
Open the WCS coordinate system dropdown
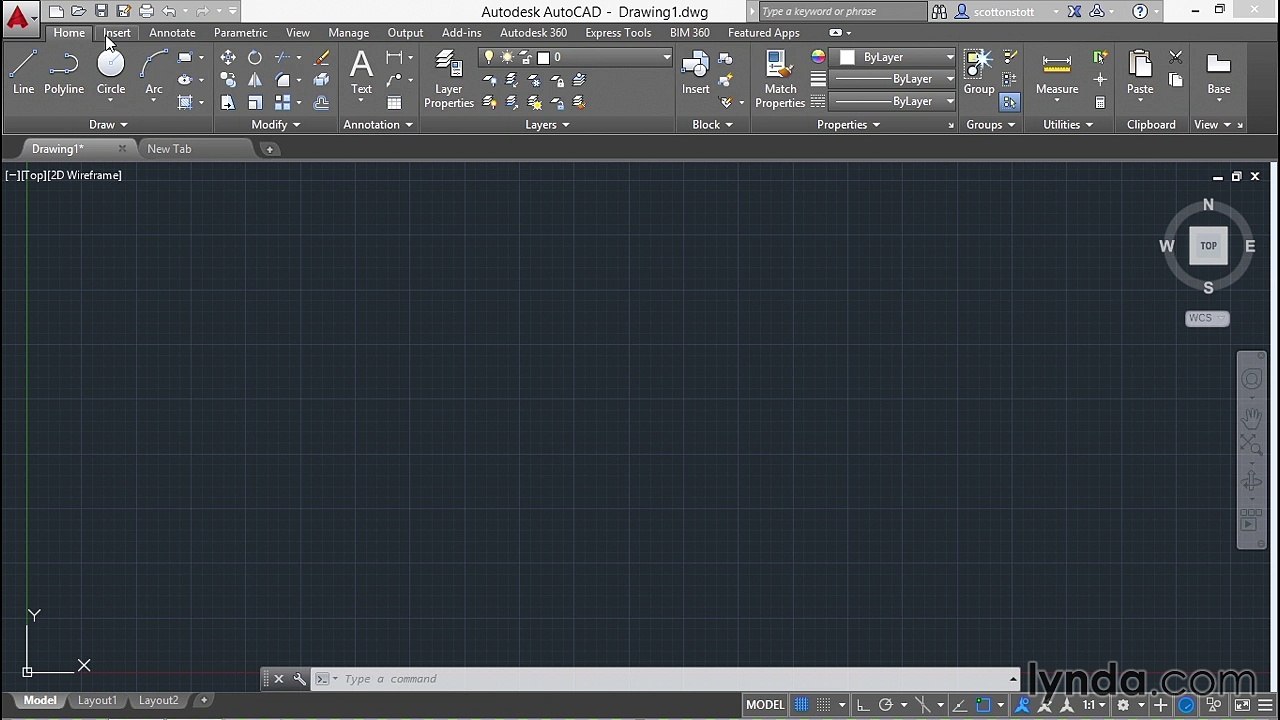coord(1207,318)
